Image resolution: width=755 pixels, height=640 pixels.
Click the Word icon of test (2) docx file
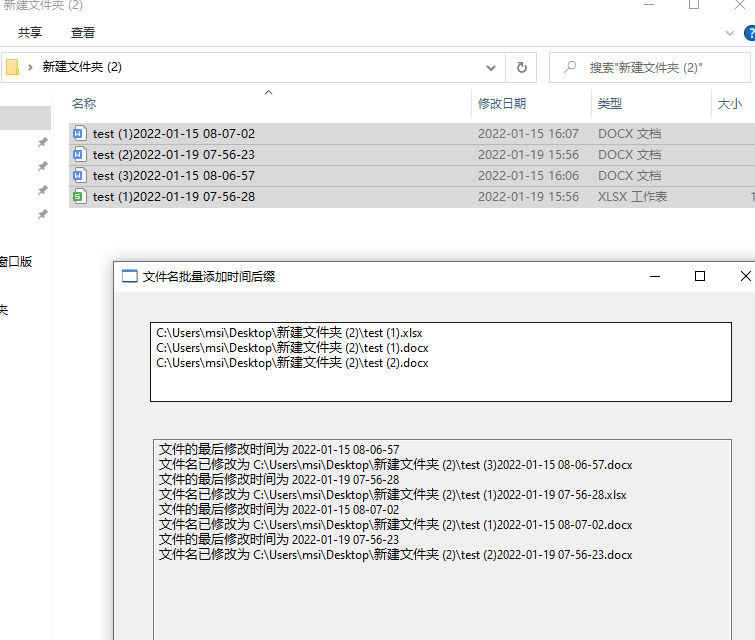[x=80, y=155]
